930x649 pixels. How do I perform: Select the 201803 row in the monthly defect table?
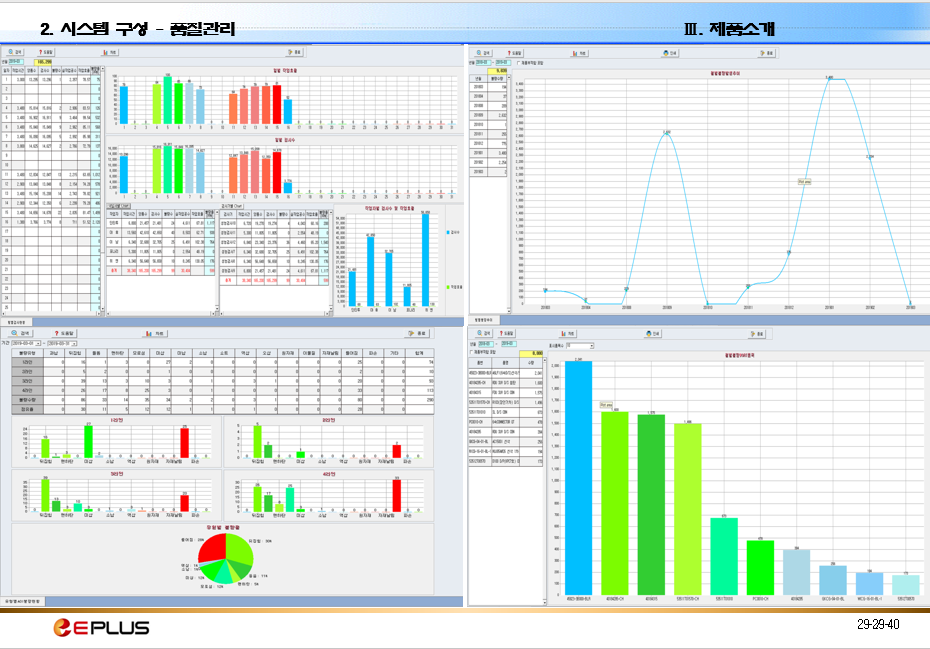488,87
